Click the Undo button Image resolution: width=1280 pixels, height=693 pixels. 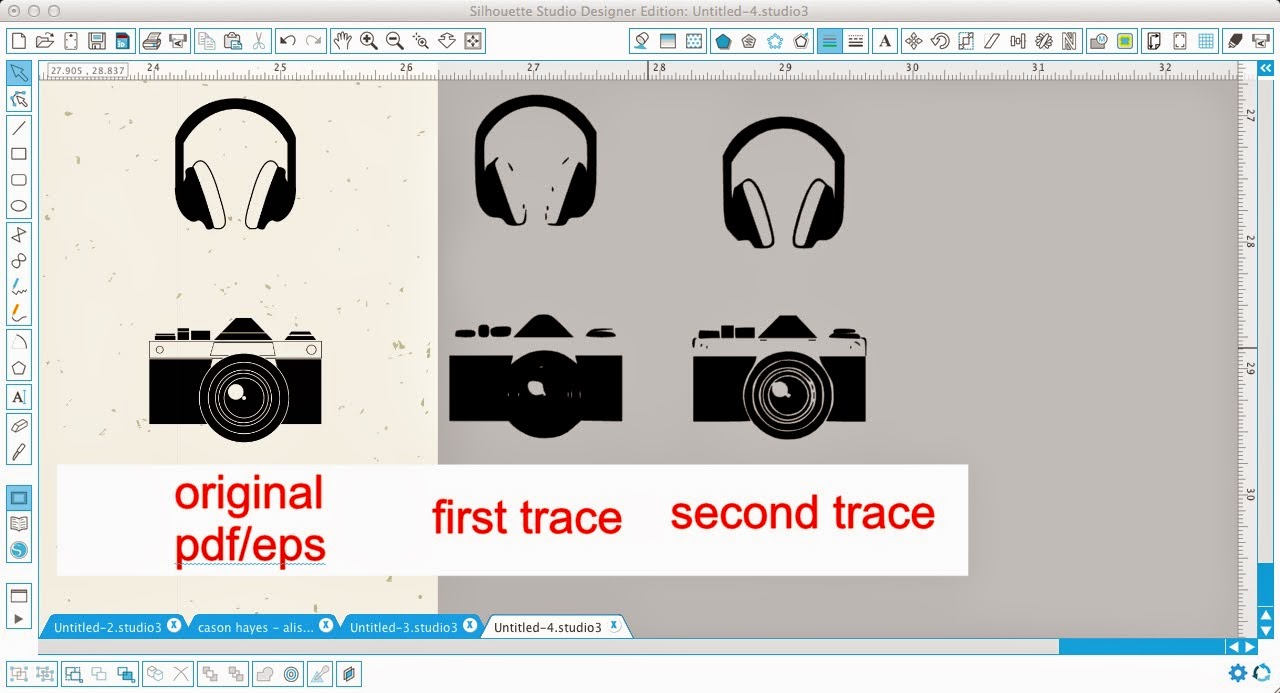click(x=288, y=41)
